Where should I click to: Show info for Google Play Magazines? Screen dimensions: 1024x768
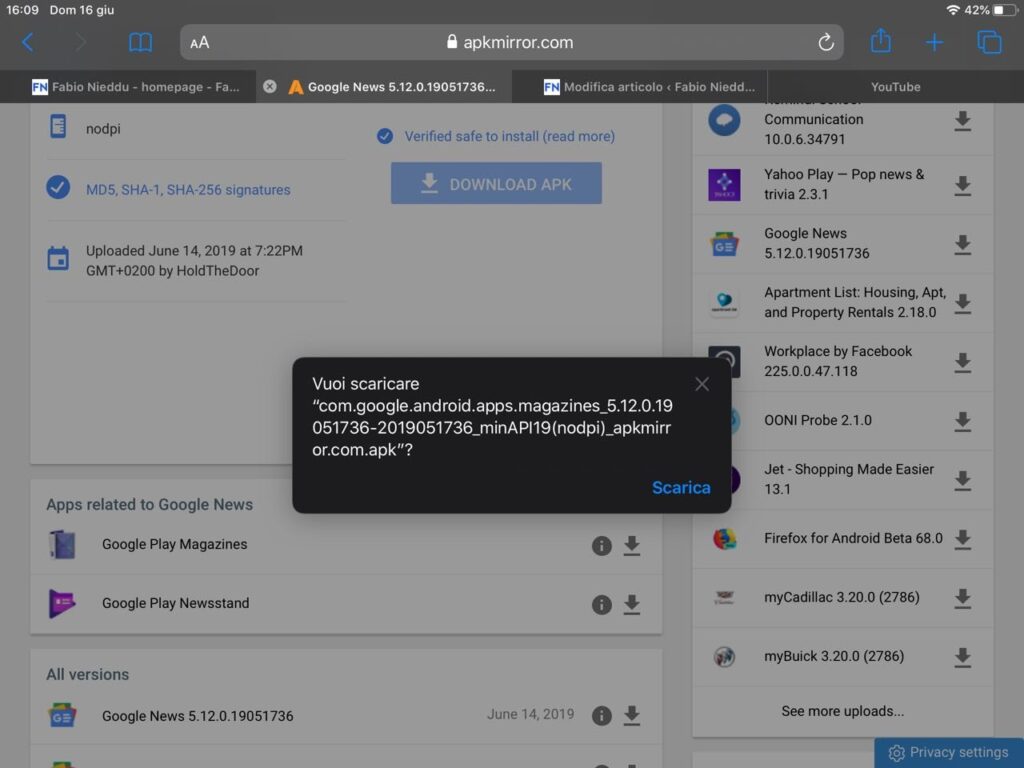[x=601, y=545]
